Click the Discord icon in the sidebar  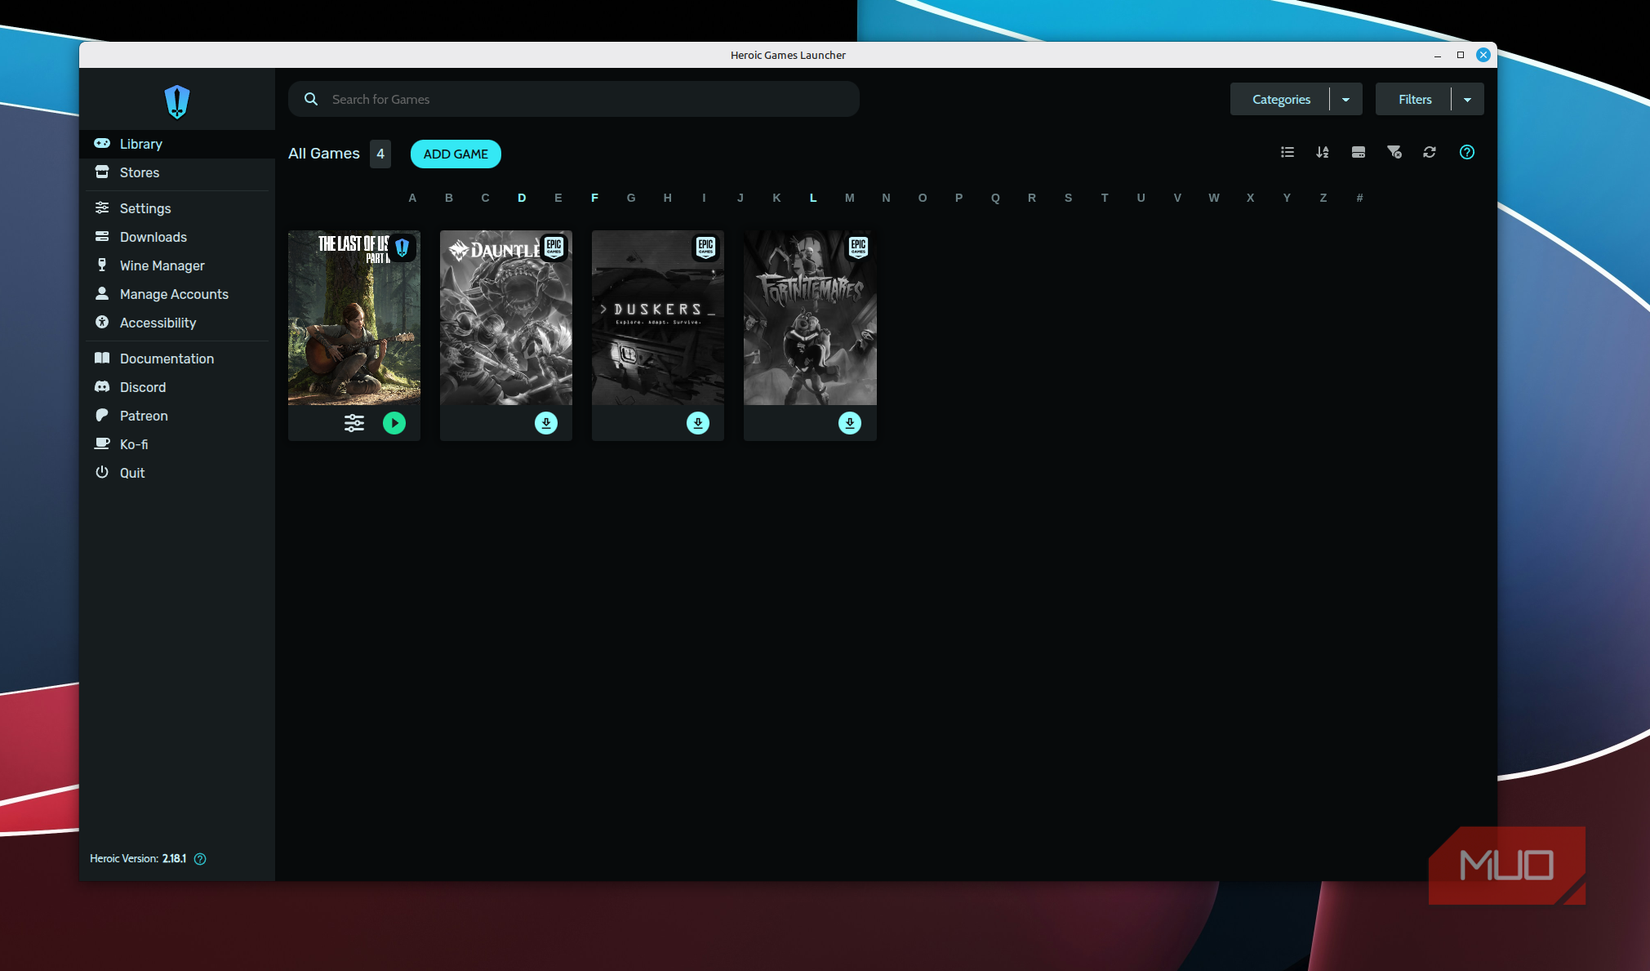click(x=102, y=387)
